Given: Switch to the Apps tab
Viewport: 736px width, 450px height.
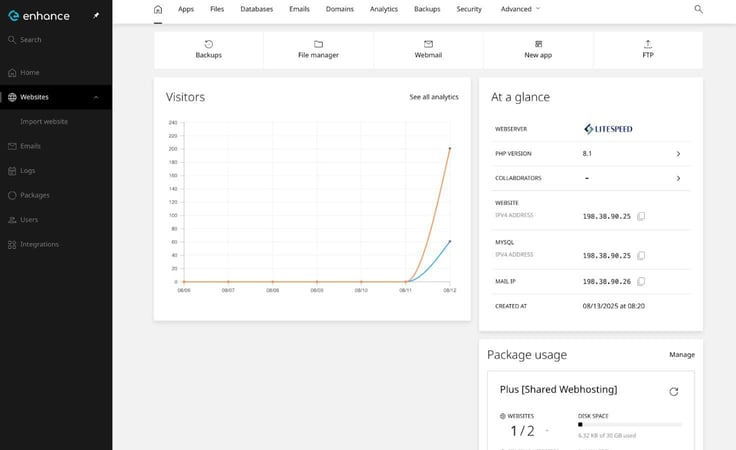Looking at the screenshot, I should tap(186, 9).
